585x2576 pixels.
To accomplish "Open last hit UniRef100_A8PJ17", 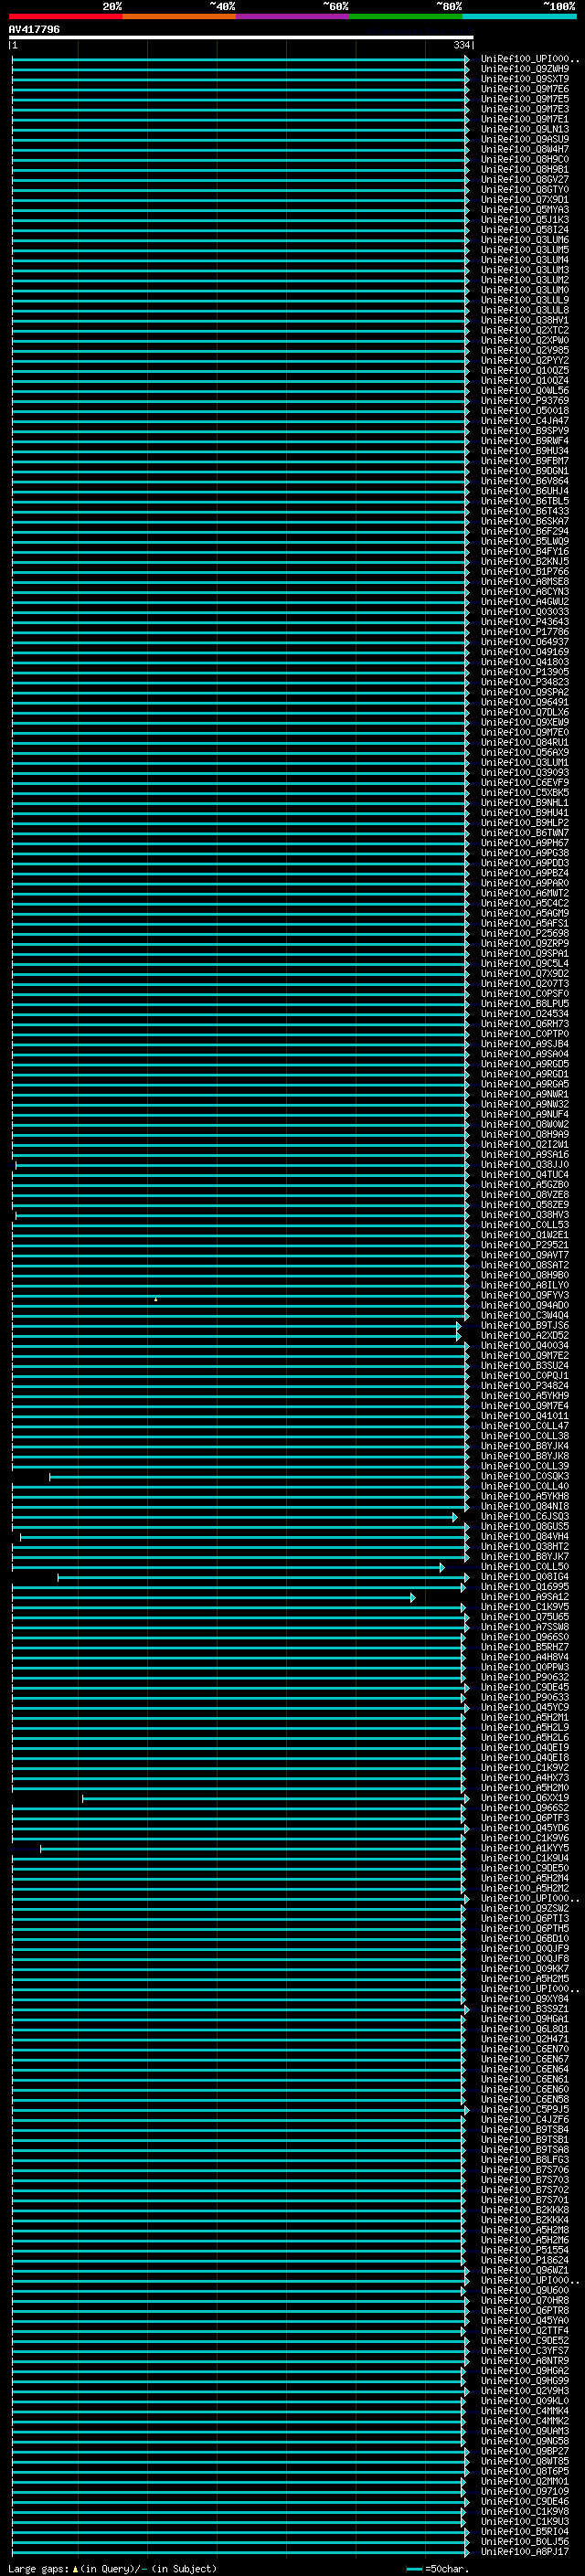I will point(525,2551).
